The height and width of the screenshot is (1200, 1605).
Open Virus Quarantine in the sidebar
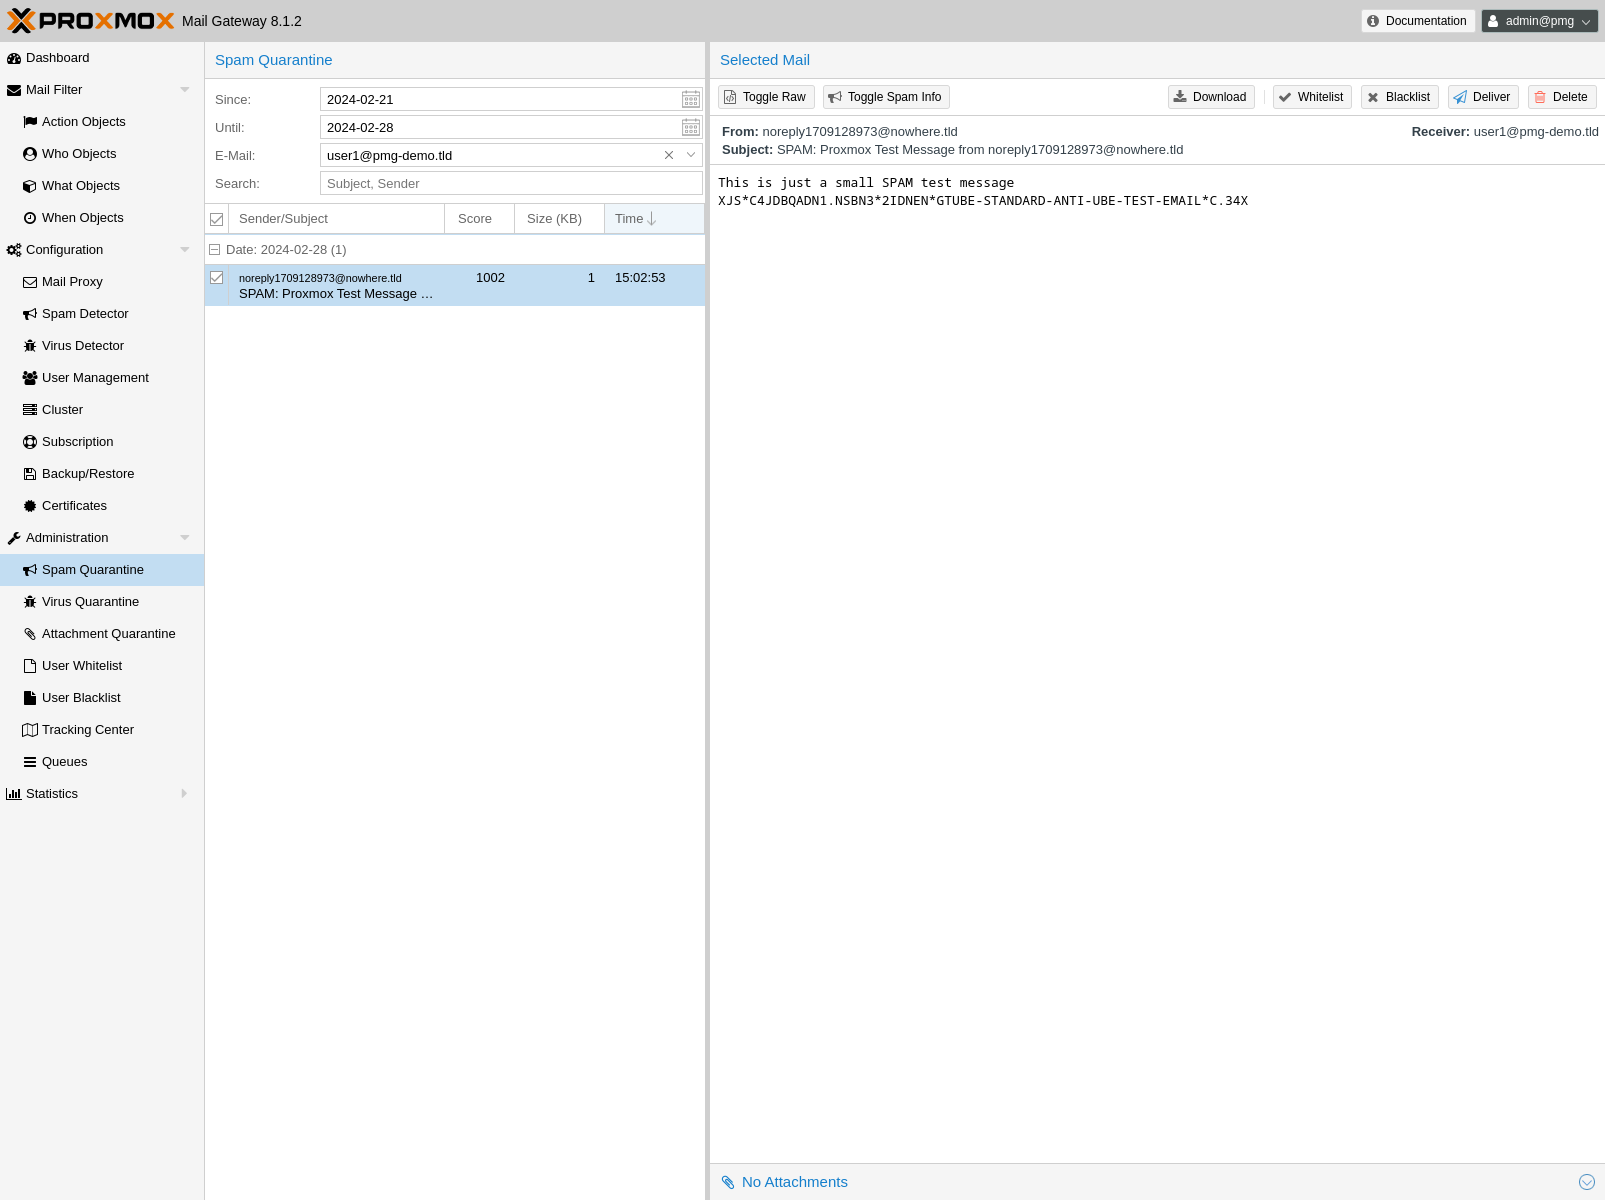pos(90,602)
